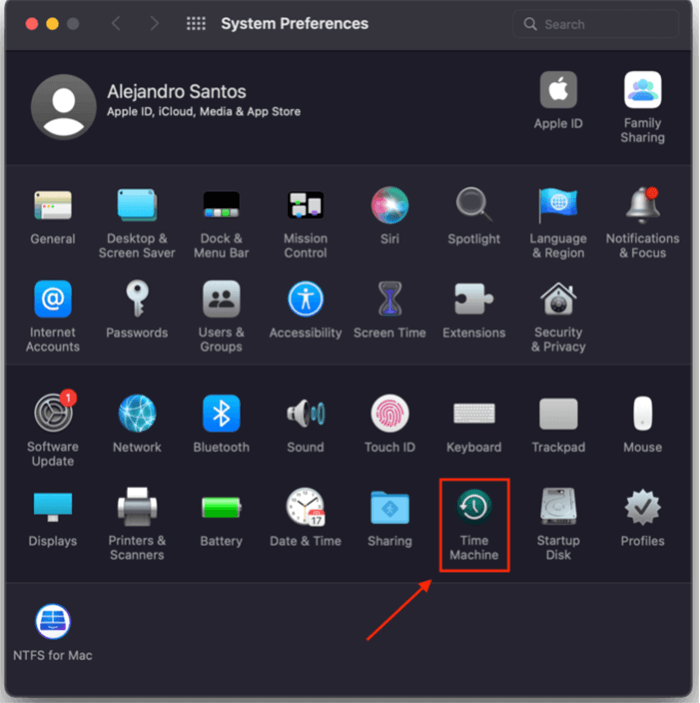Go back with the left chevron
Viewport: 700px width, 703px height.
[x=116, y=23]
